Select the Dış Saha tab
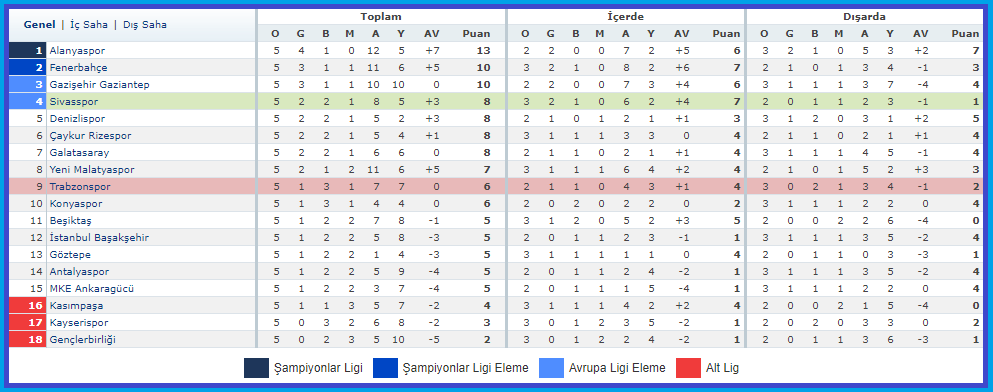The height and width of the screenshot is (392, 993). [144, 25]
